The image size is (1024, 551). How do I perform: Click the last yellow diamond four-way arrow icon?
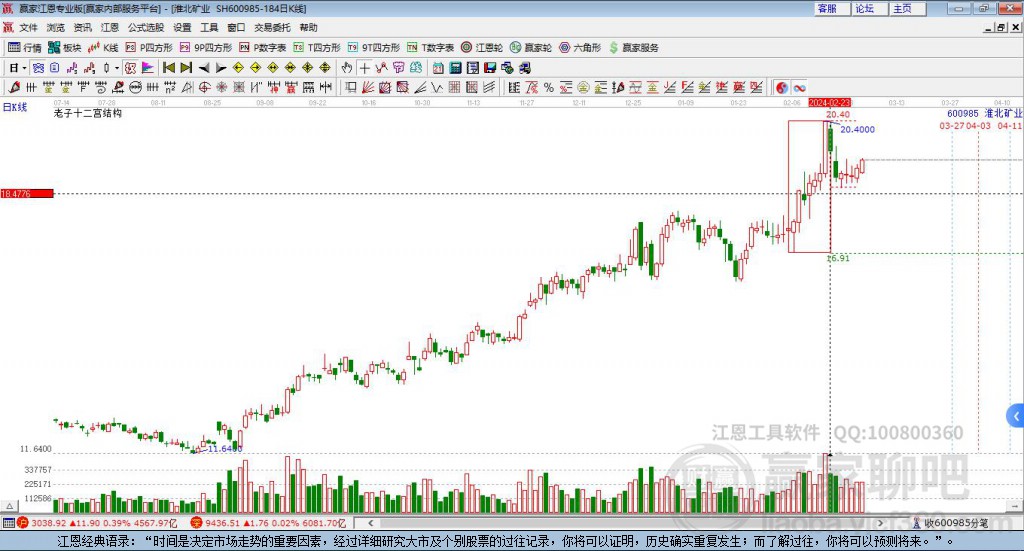click(325, 68)
